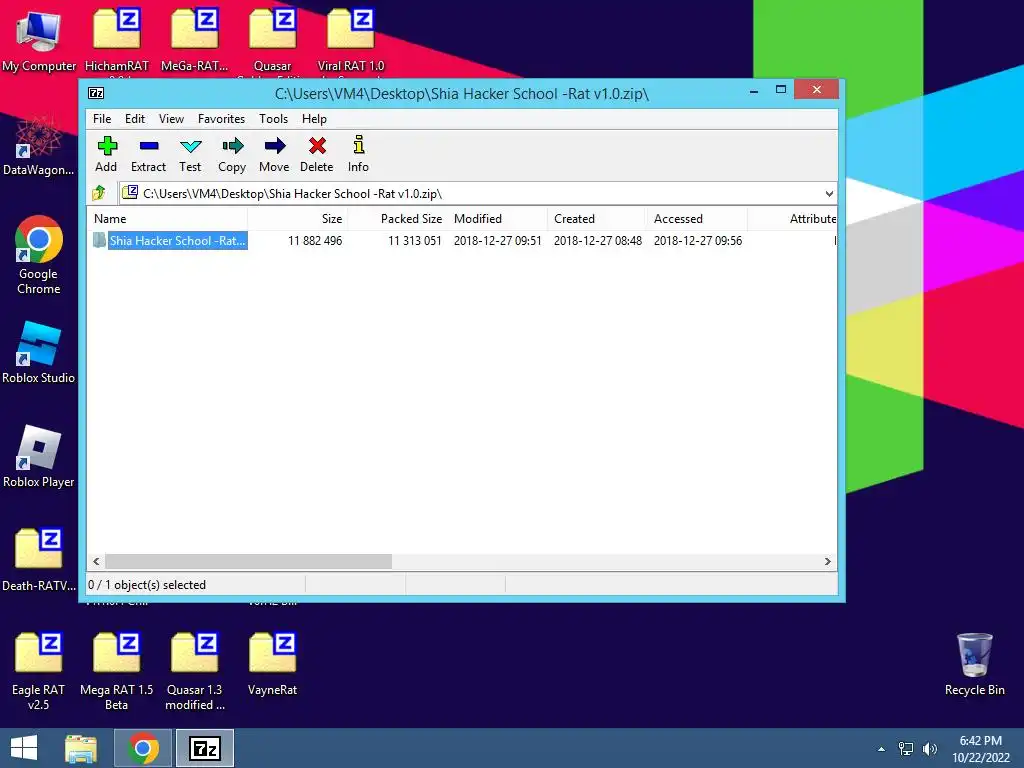Click the address path input field

point(478,193)
